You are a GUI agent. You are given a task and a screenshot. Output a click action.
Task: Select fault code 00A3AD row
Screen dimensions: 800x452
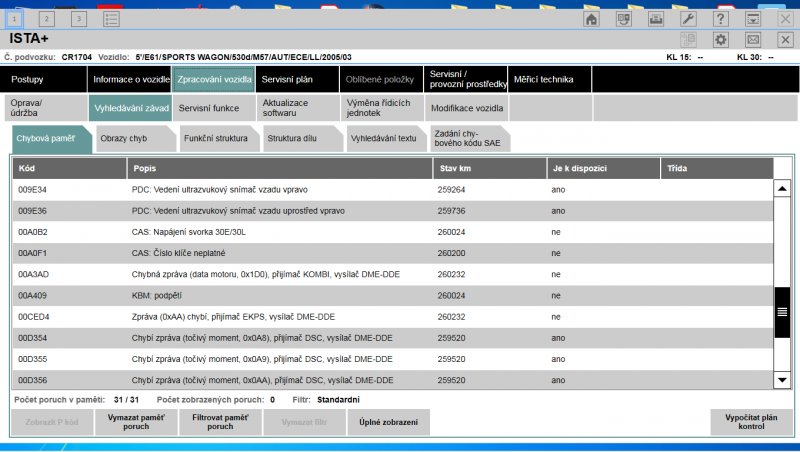(393, 274)
